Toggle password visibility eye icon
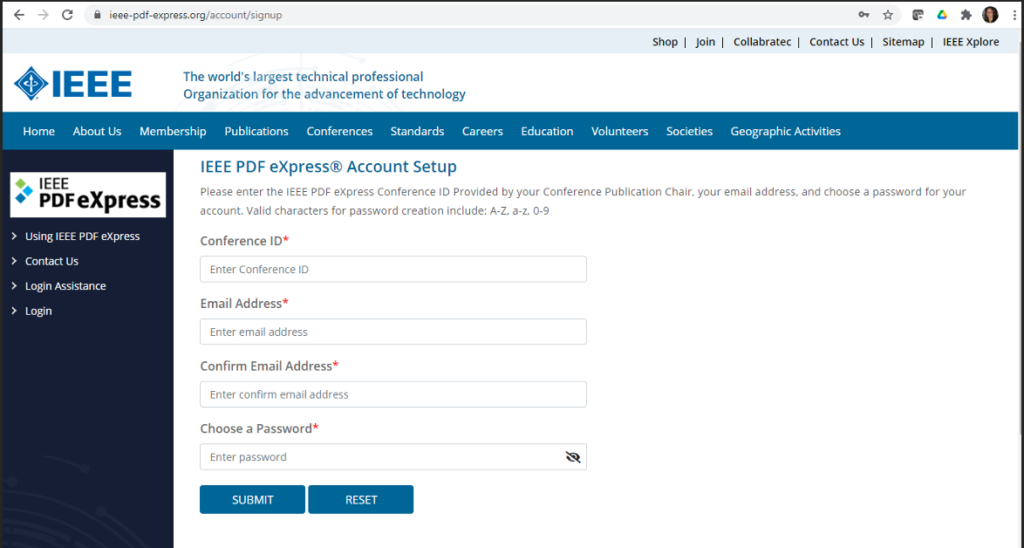 pos(573,457)
